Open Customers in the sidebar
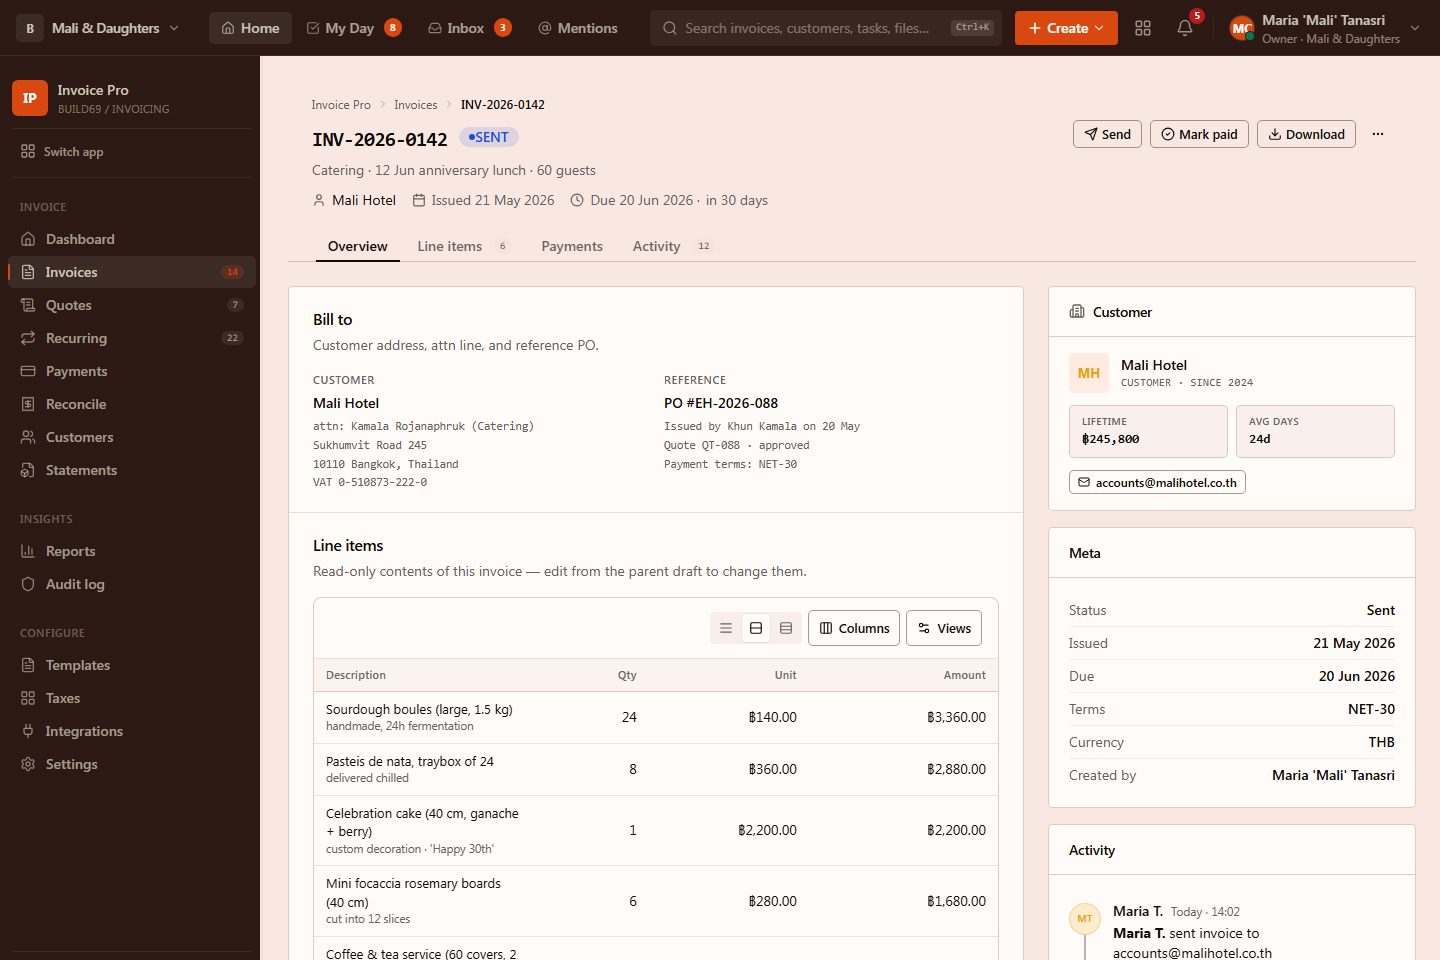This screenshot has width=1440, height=960. coord(132,437)
